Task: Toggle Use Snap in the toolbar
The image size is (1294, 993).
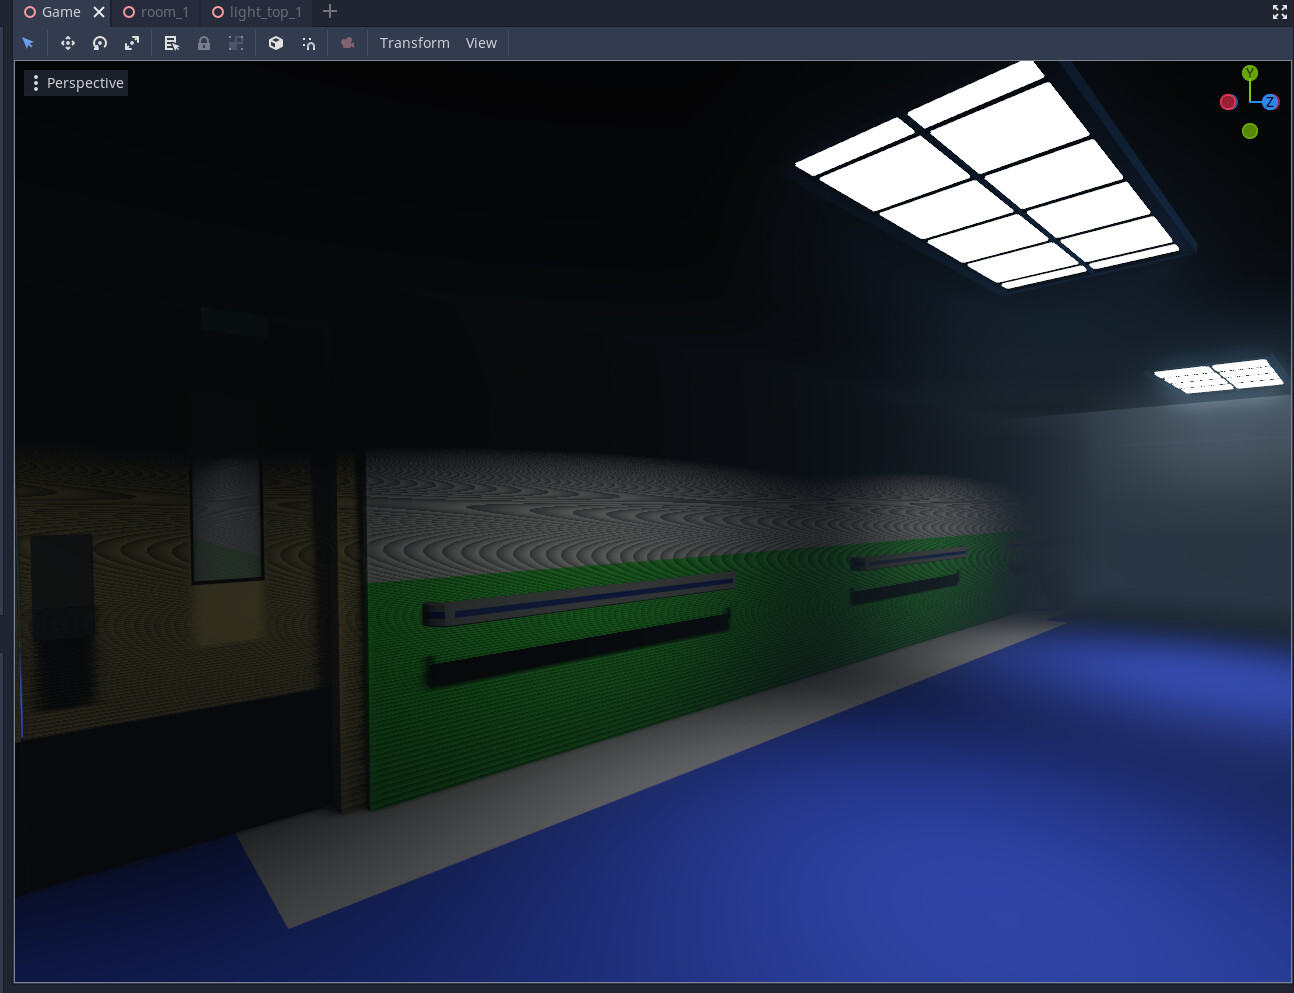Action: click(308, 43)
